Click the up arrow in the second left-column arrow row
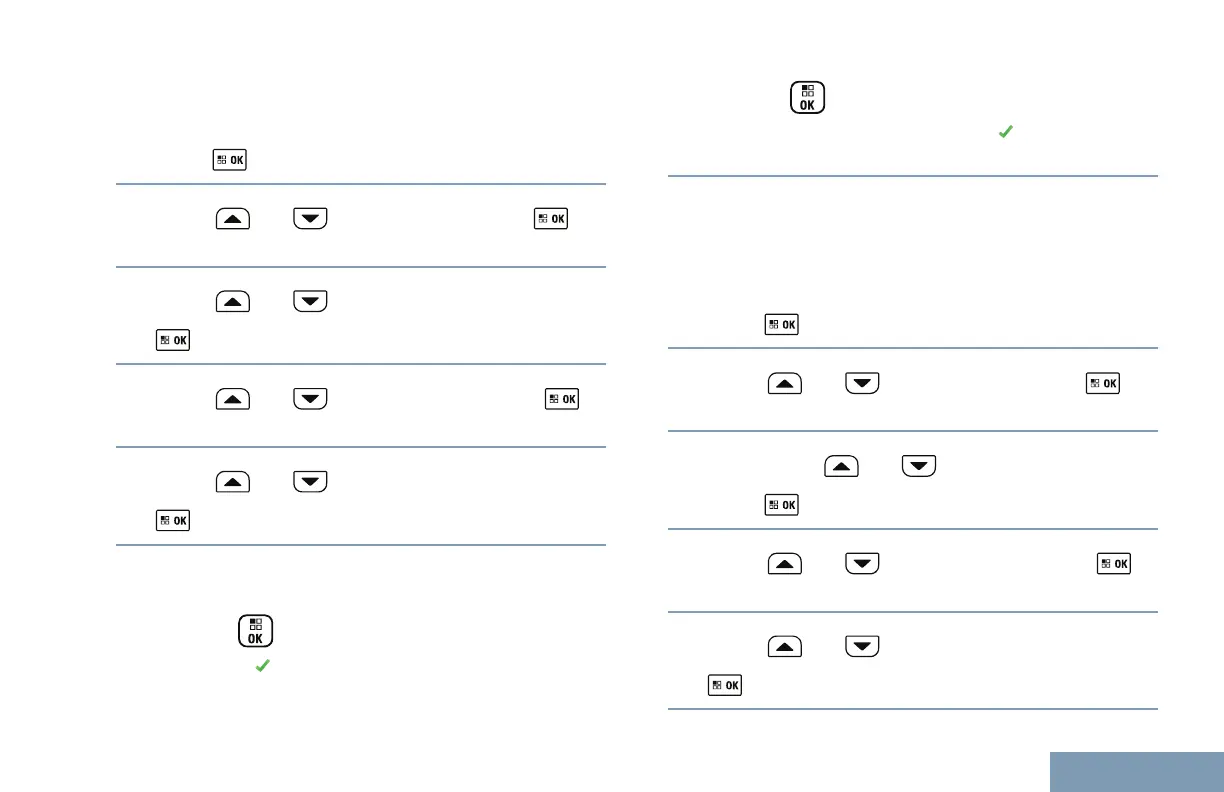 [231, 301]
